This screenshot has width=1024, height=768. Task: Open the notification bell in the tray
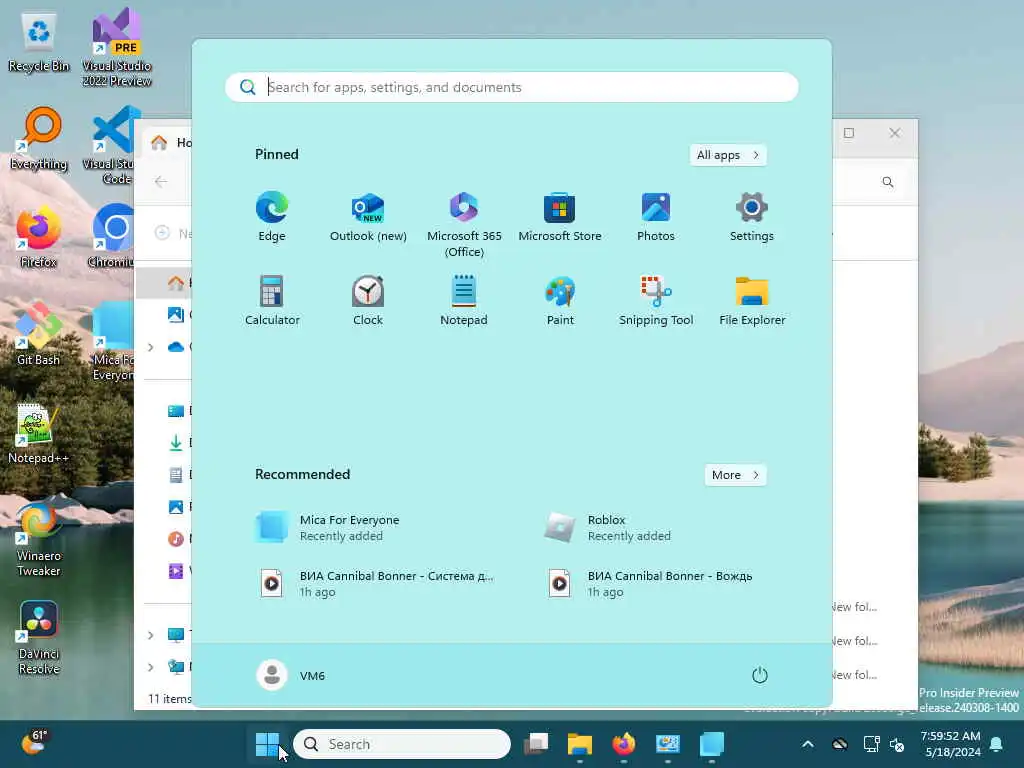tap(997, 744)
